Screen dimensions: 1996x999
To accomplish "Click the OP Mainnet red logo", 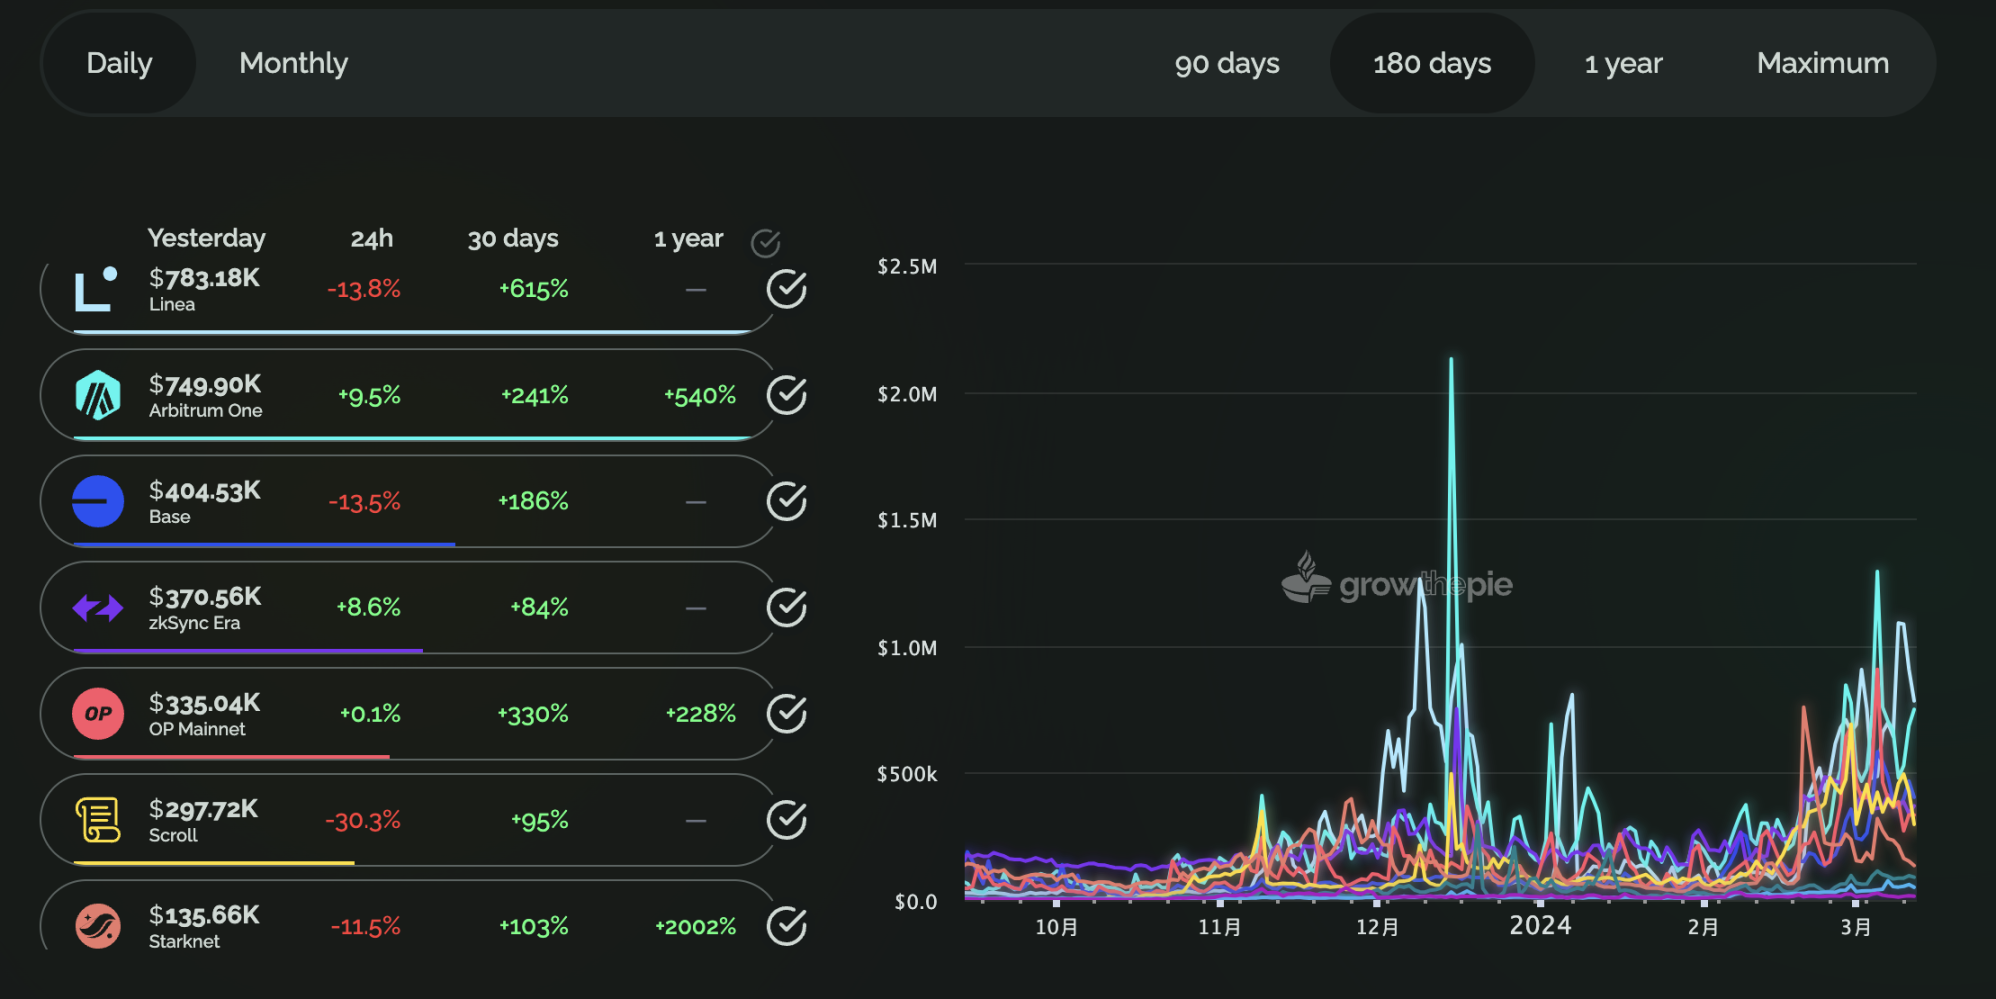I will point(98,714).
